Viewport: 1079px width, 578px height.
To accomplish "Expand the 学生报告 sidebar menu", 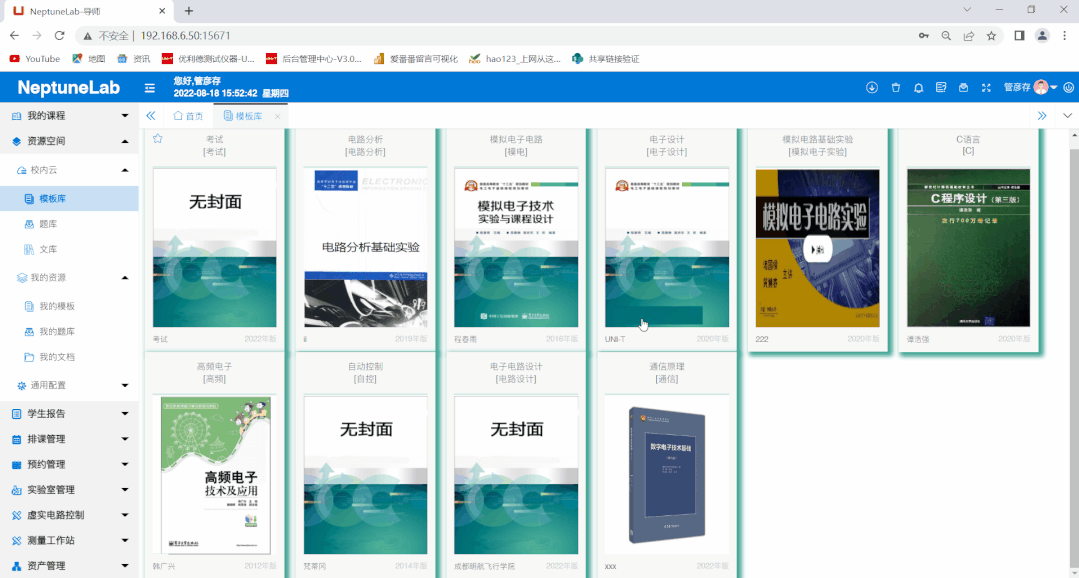I will tap(69, 413).
